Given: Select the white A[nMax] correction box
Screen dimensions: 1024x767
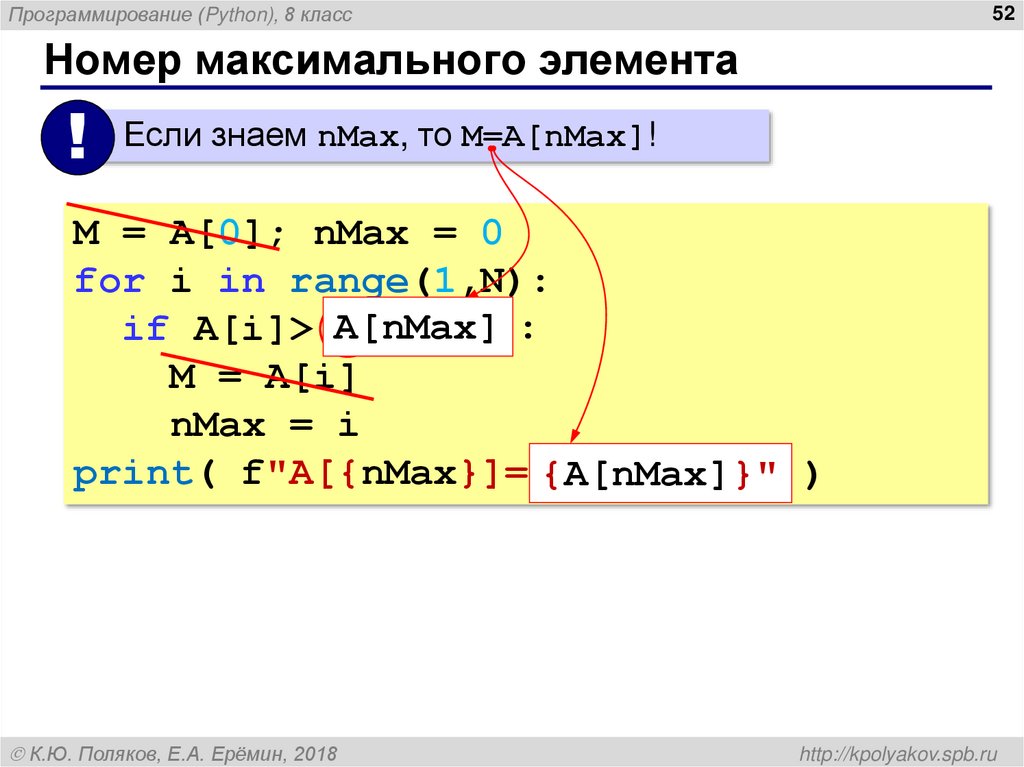Looking at the screenshot, I should click(419, 326).
